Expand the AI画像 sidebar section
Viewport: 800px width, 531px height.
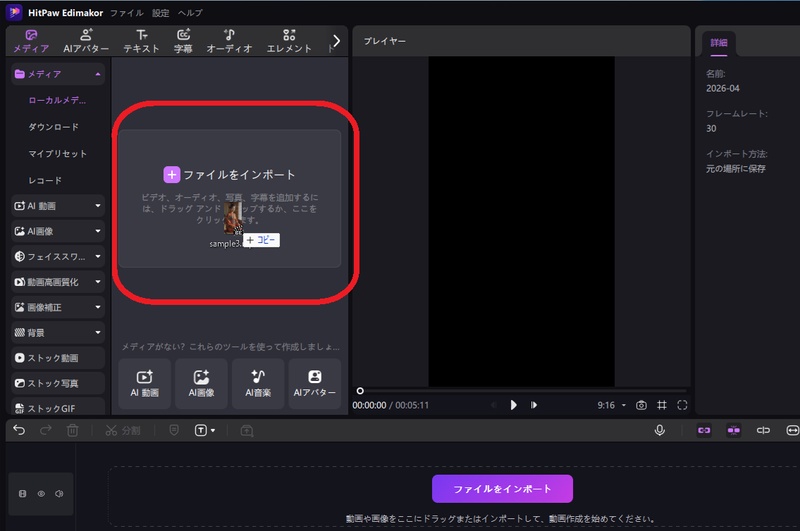pos(58,231)
